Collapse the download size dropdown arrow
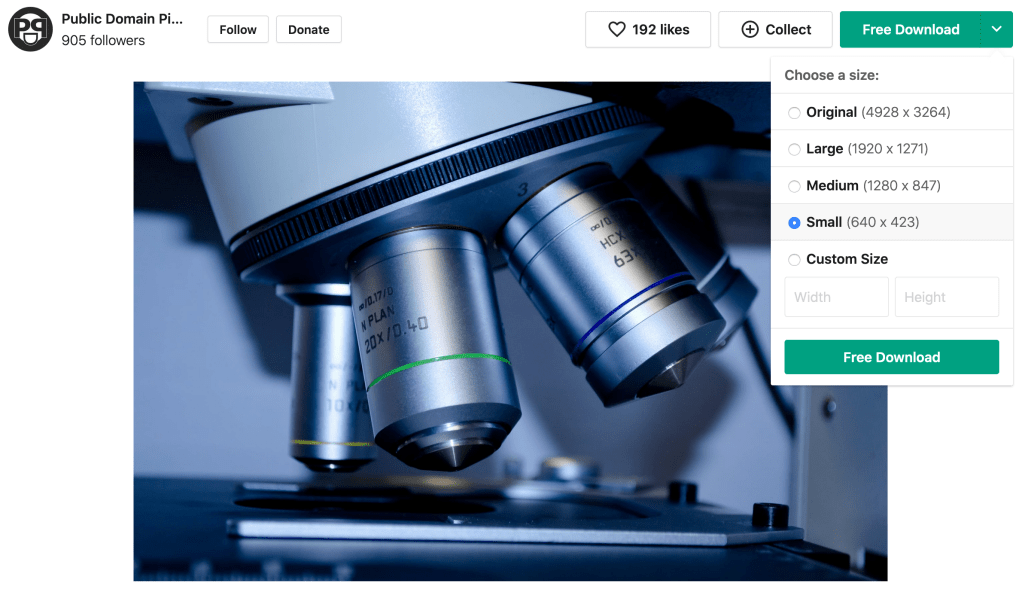Viewport: 1022px width, 595px height. tap(996, 30)
